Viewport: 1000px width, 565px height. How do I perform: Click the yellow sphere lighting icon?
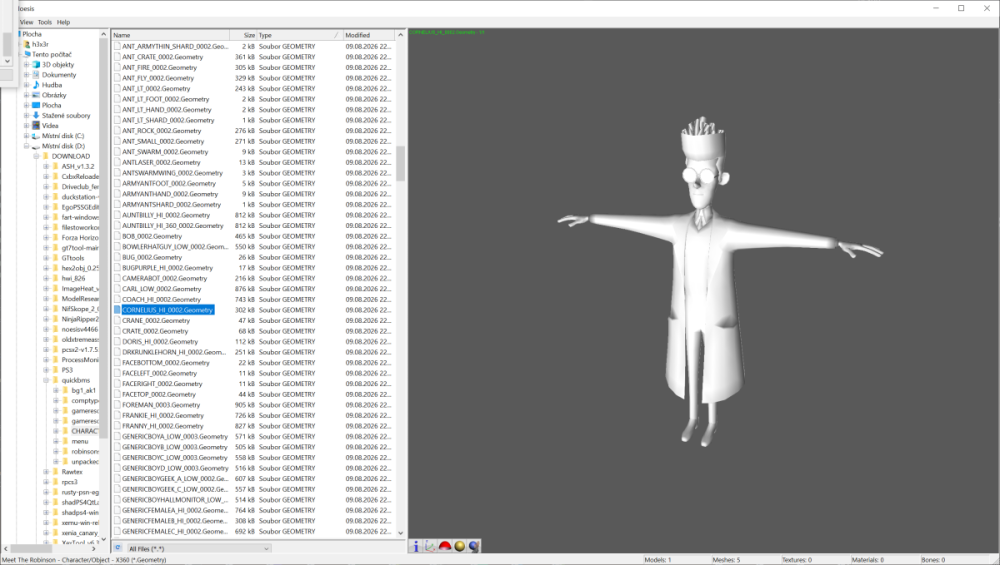click(459, 546)
